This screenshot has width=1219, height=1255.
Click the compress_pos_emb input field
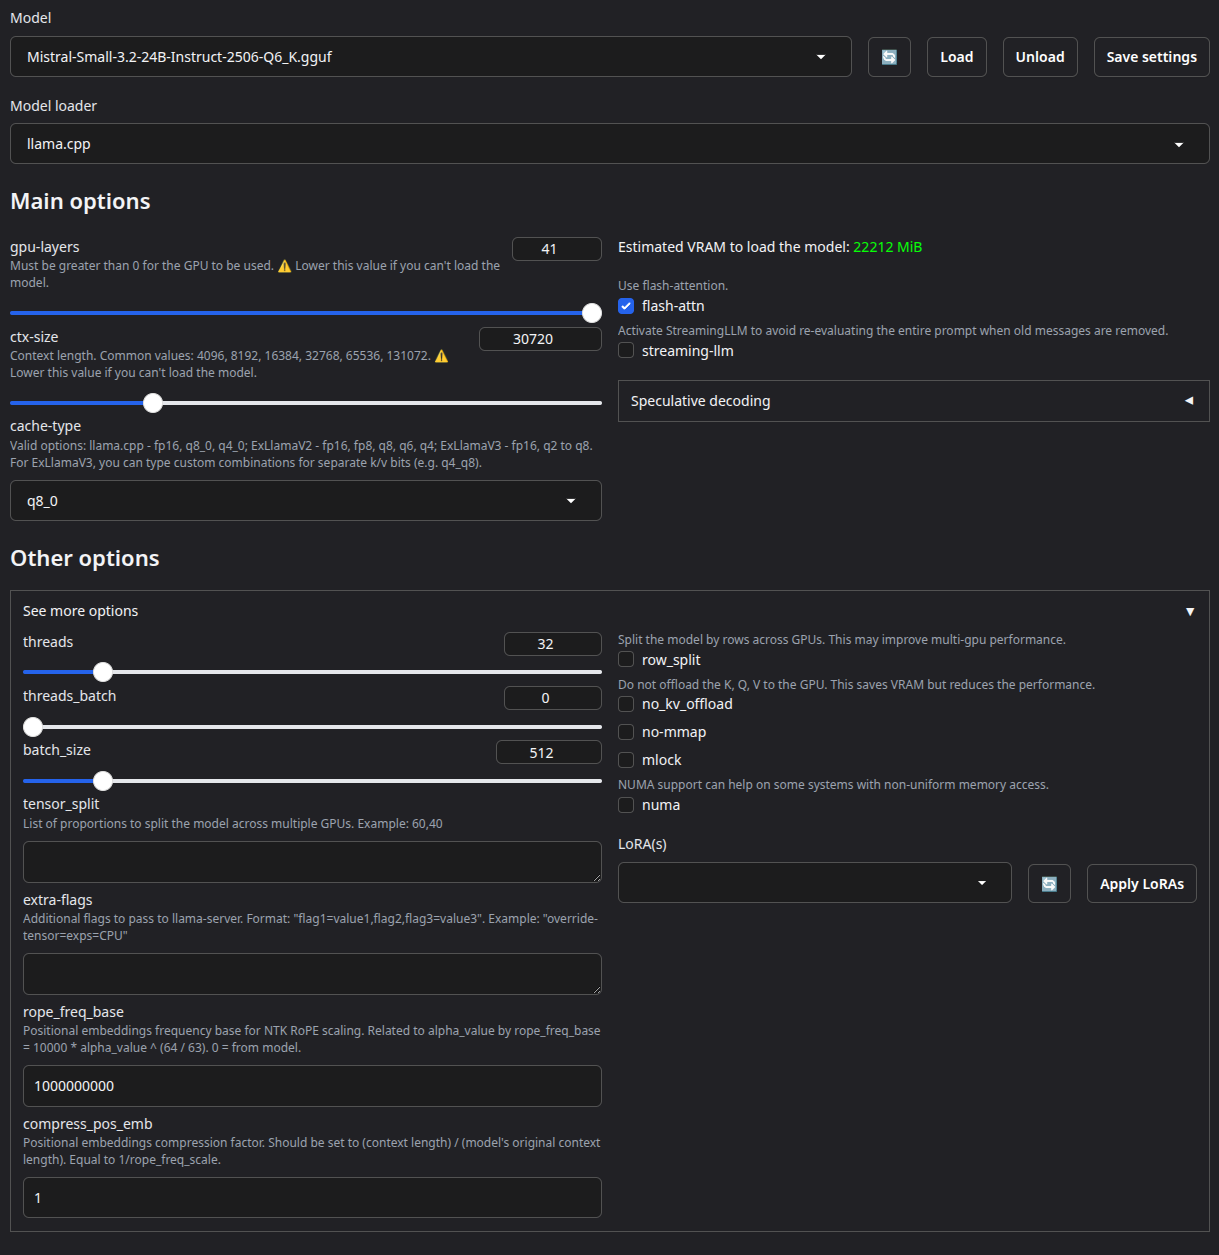pos(312,1198)
